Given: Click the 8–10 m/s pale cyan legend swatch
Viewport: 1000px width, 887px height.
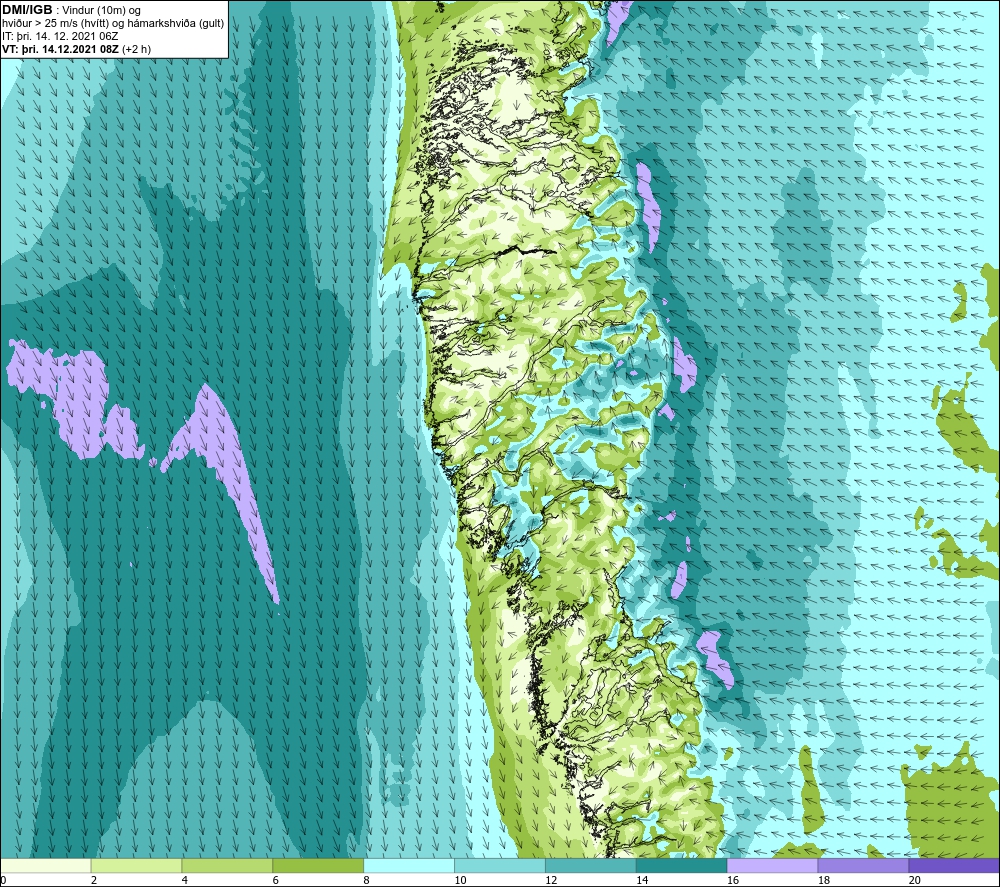Looking at the screenshot, I should point(409,865).
